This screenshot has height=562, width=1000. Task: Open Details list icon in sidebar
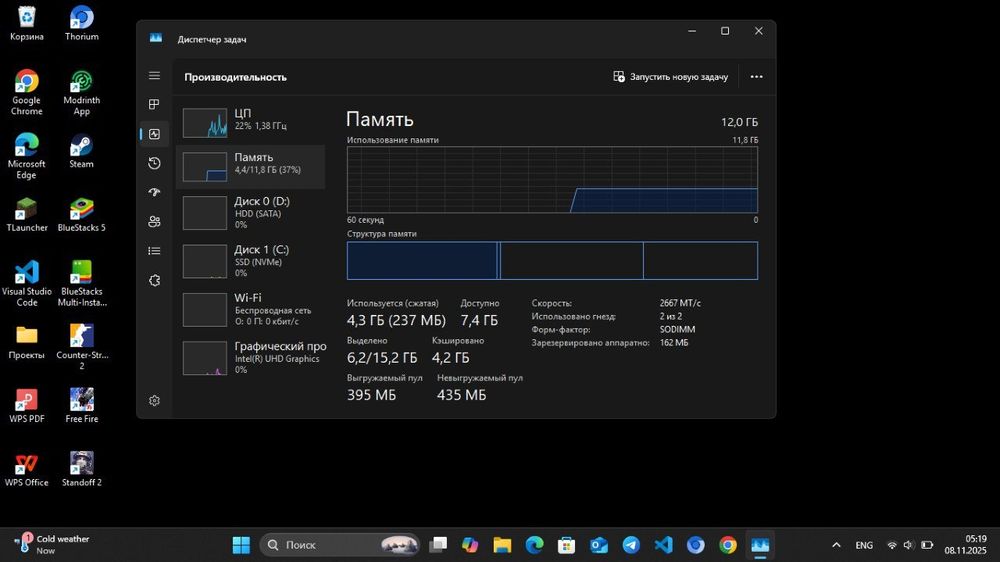pyautogui.click(x=154, y=251)
